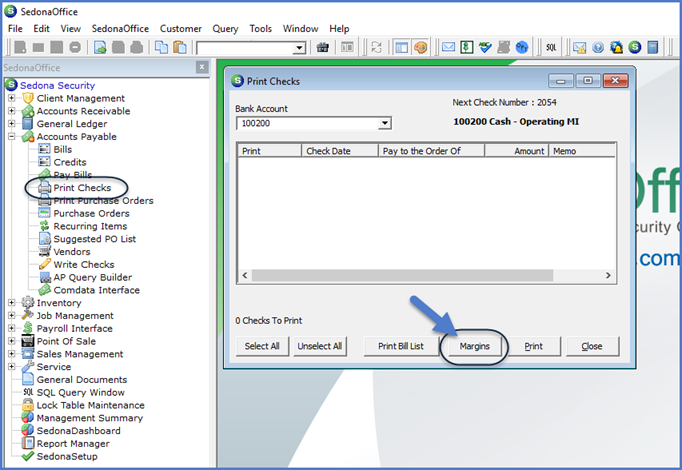Click the navigation pane layout toolbar icon
Image resolution: width=682 pixels, height=470 pixels.
pos(401,47)
